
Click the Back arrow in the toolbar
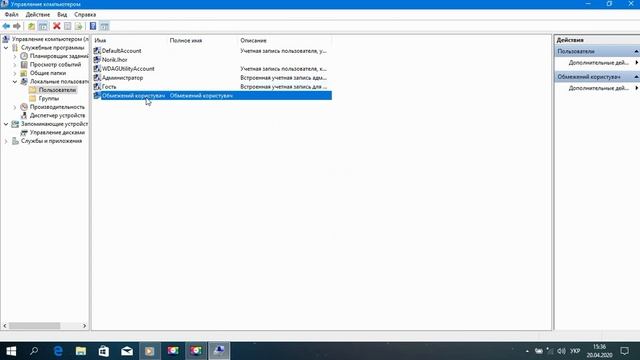point(6,26)
